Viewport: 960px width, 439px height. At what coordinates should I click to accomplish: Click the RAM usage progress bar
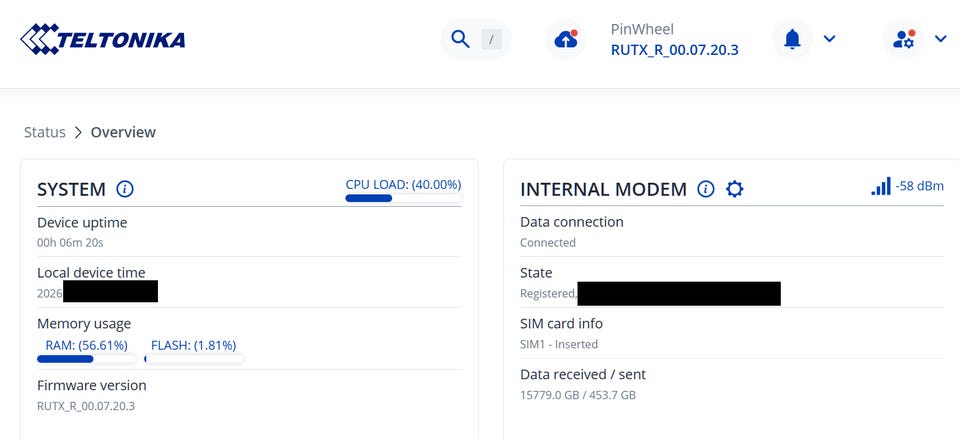point(87,359)
